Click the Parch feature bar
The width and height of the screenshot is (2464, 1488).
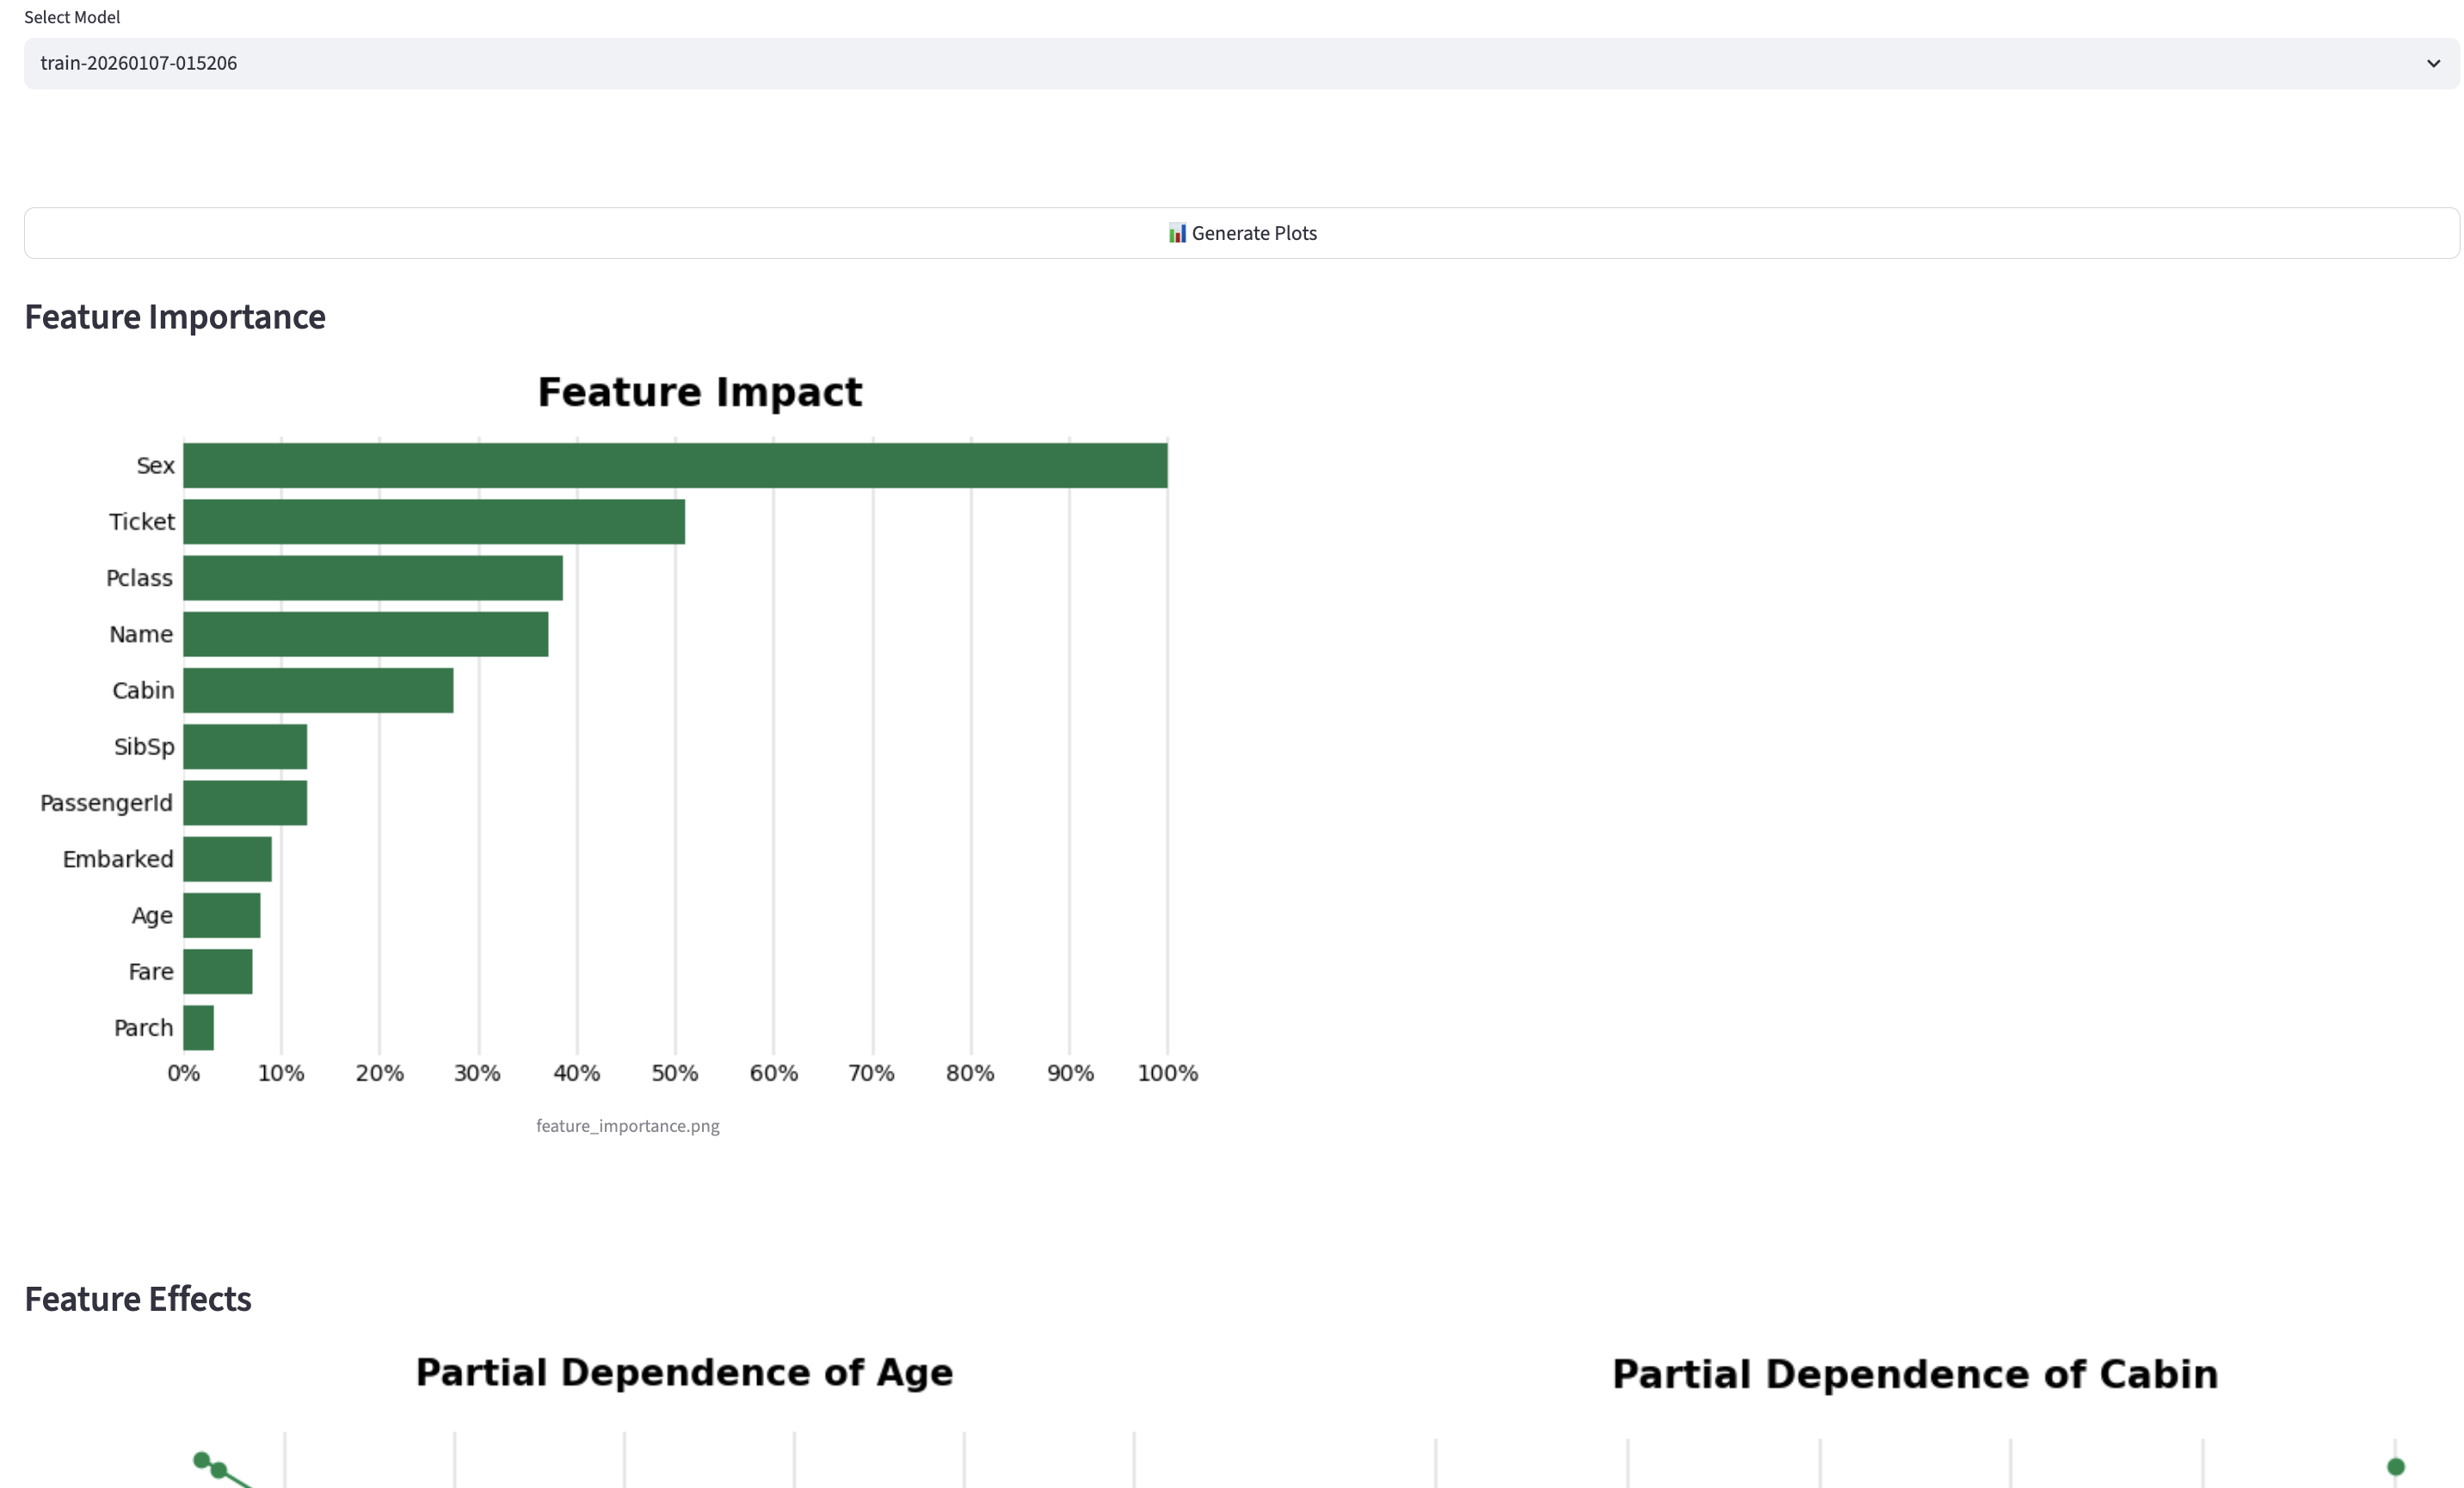point(198,1028)
